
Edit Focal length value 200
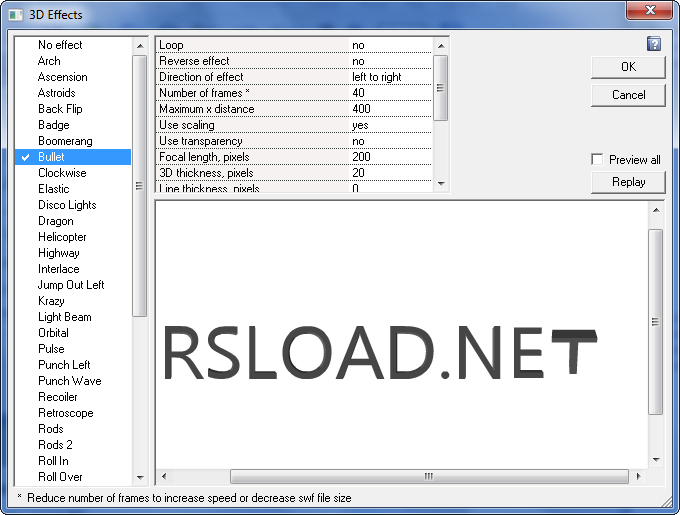tap(390, 157)
